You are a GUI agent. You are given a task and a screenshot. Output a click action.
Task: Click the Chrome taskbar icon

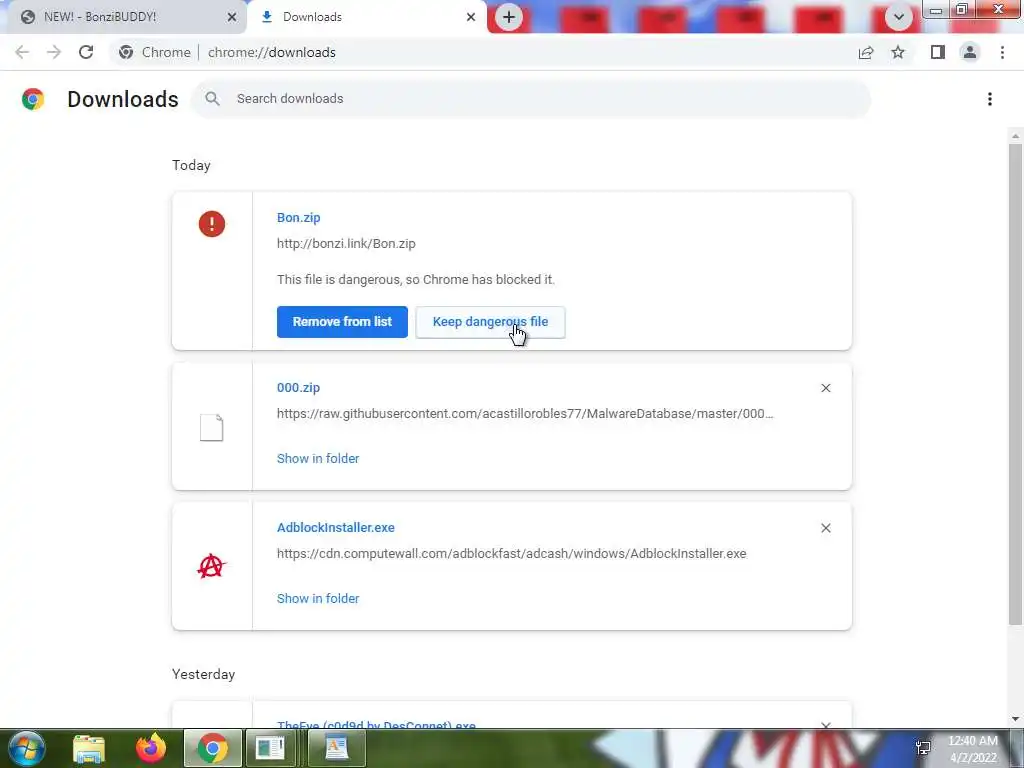tap(213, 748)
